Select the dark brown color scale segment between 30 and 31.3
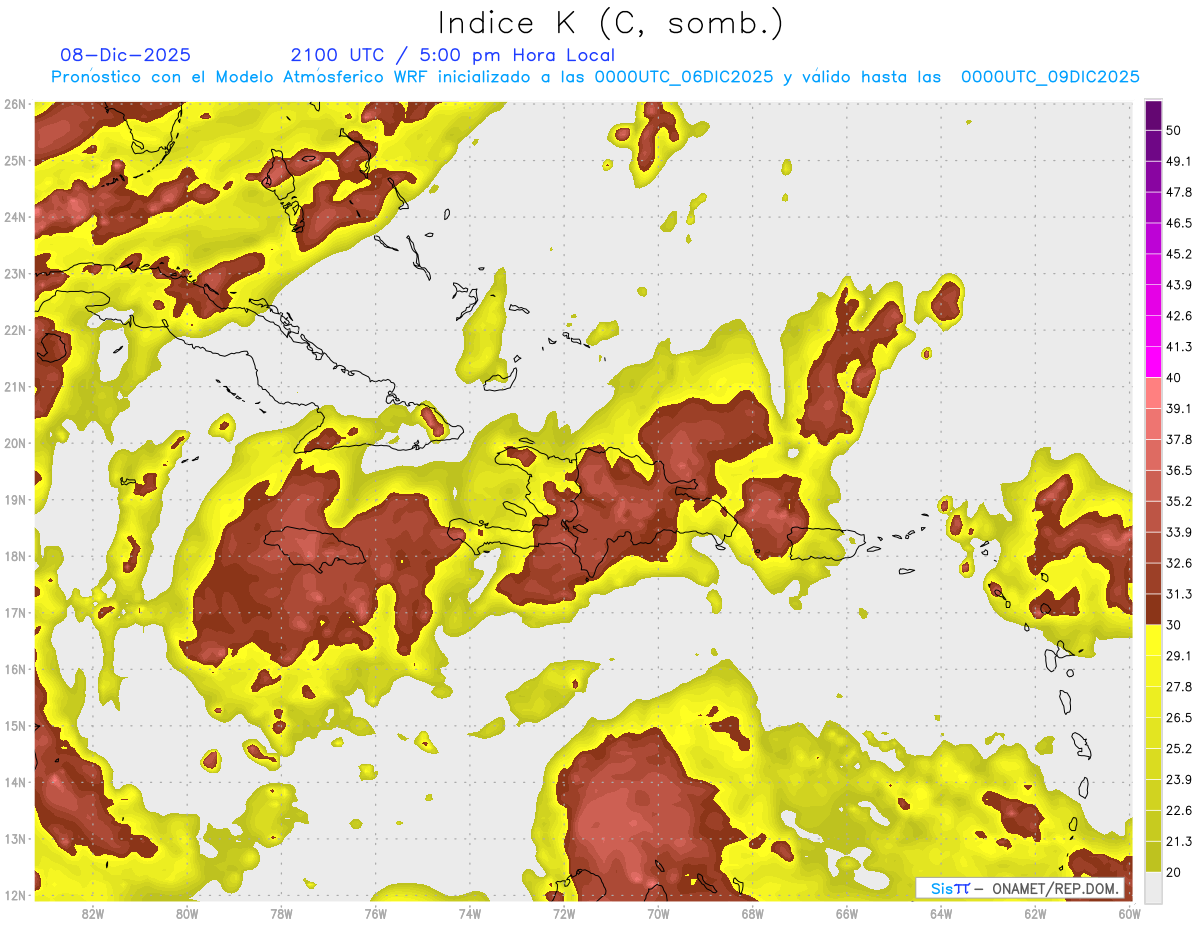 tap(1153, 609)
